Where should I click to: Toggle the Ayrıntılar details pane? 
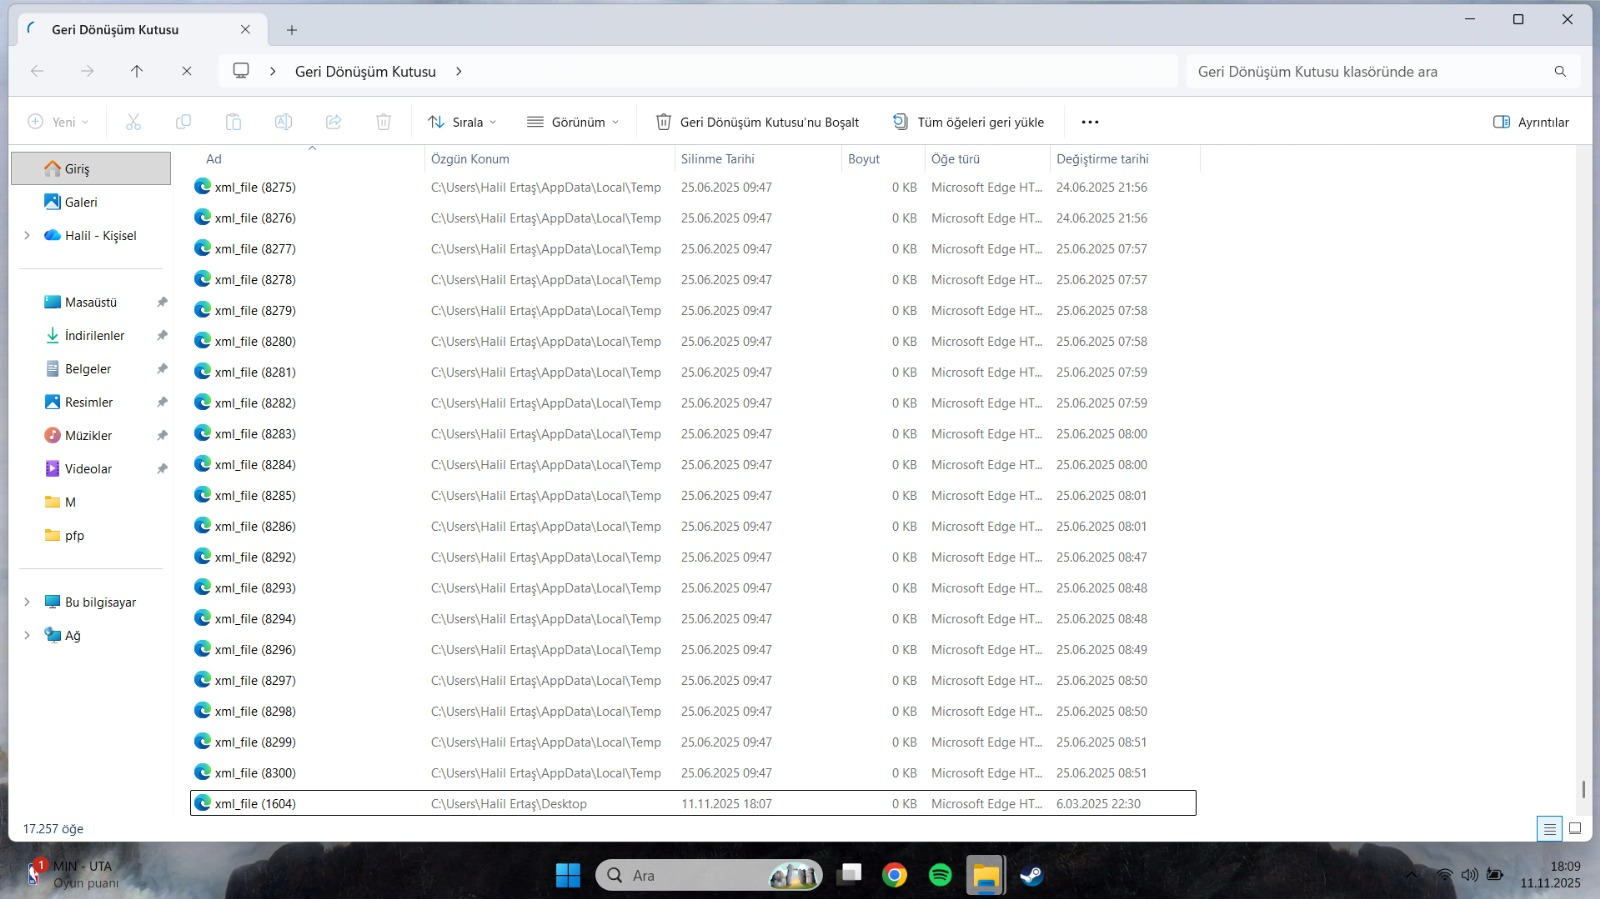click(x=1531, y=122)
